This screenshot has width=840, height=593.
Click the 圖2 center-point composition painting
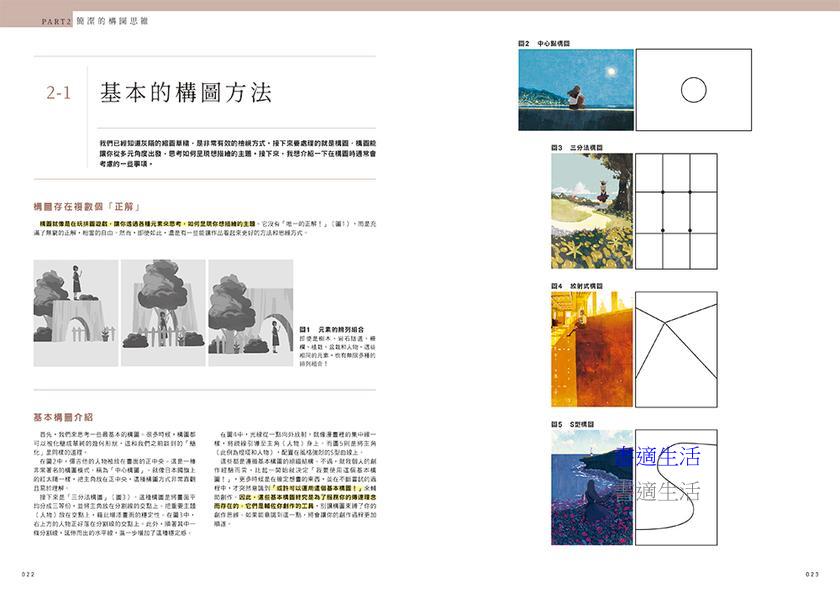coord(575,90)
